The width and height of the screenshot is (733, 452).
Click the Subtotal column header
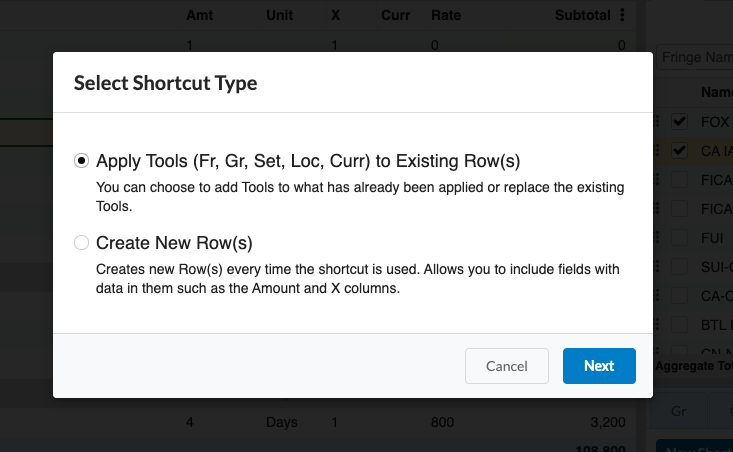click(582, 15)
